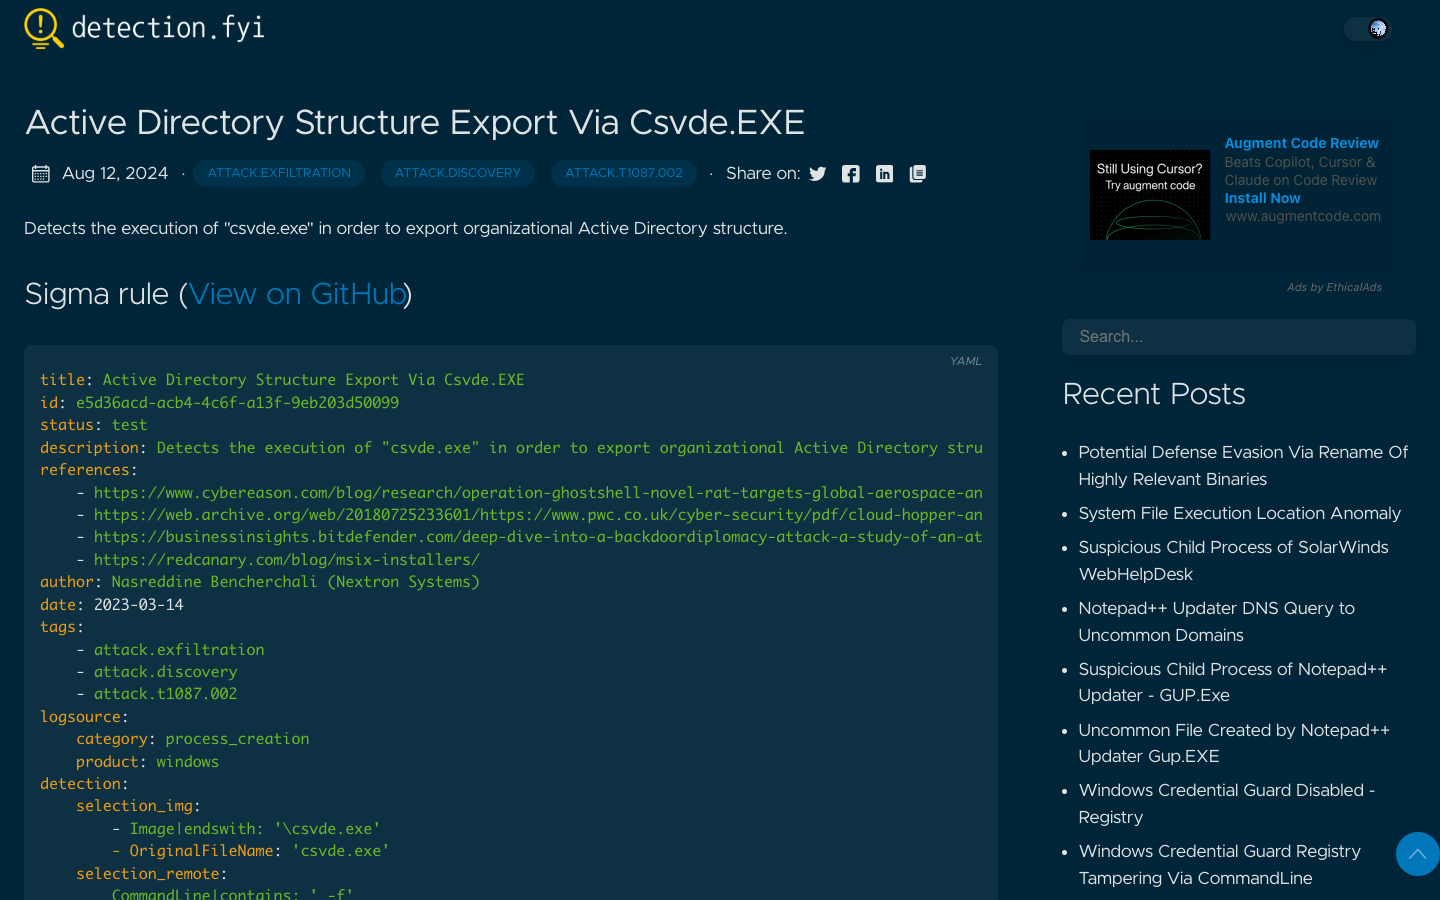Viewport: 1440px width, 900px height.
Task: Click the Install Now ad link
Action: [x=1262, y=198]
